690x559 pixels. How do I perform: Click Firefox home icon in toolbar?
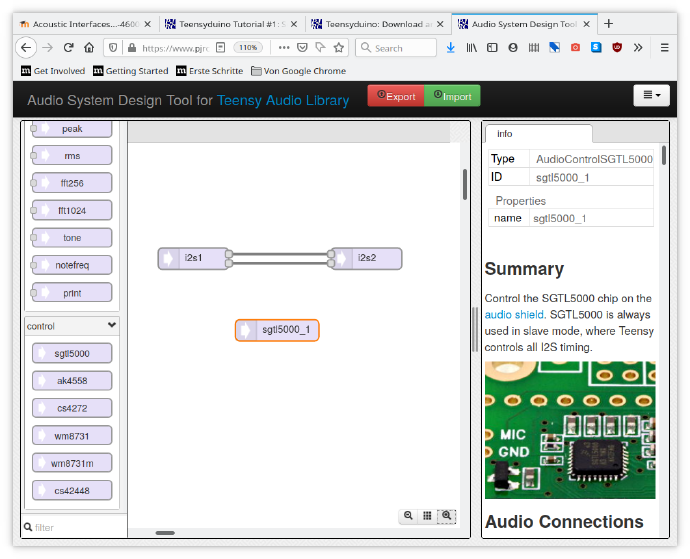89,47
